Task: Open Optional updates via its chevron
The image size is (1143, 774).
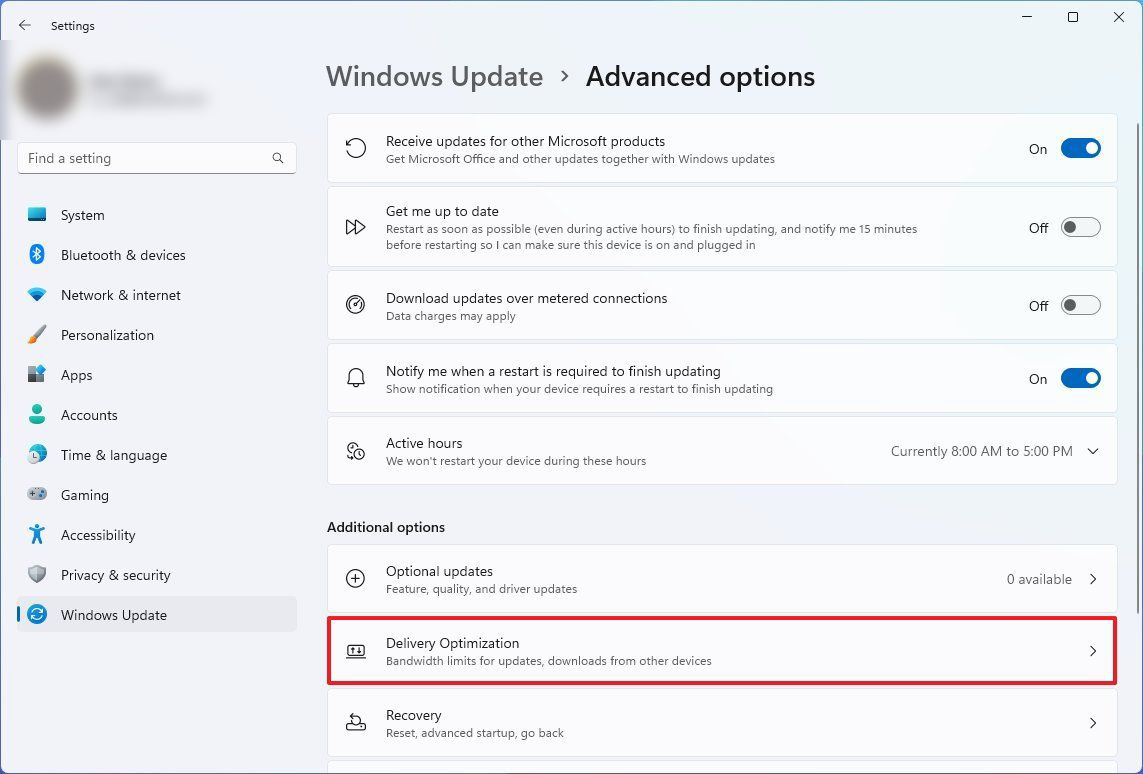Action: pyautogui.click(x=1093, y=579)
